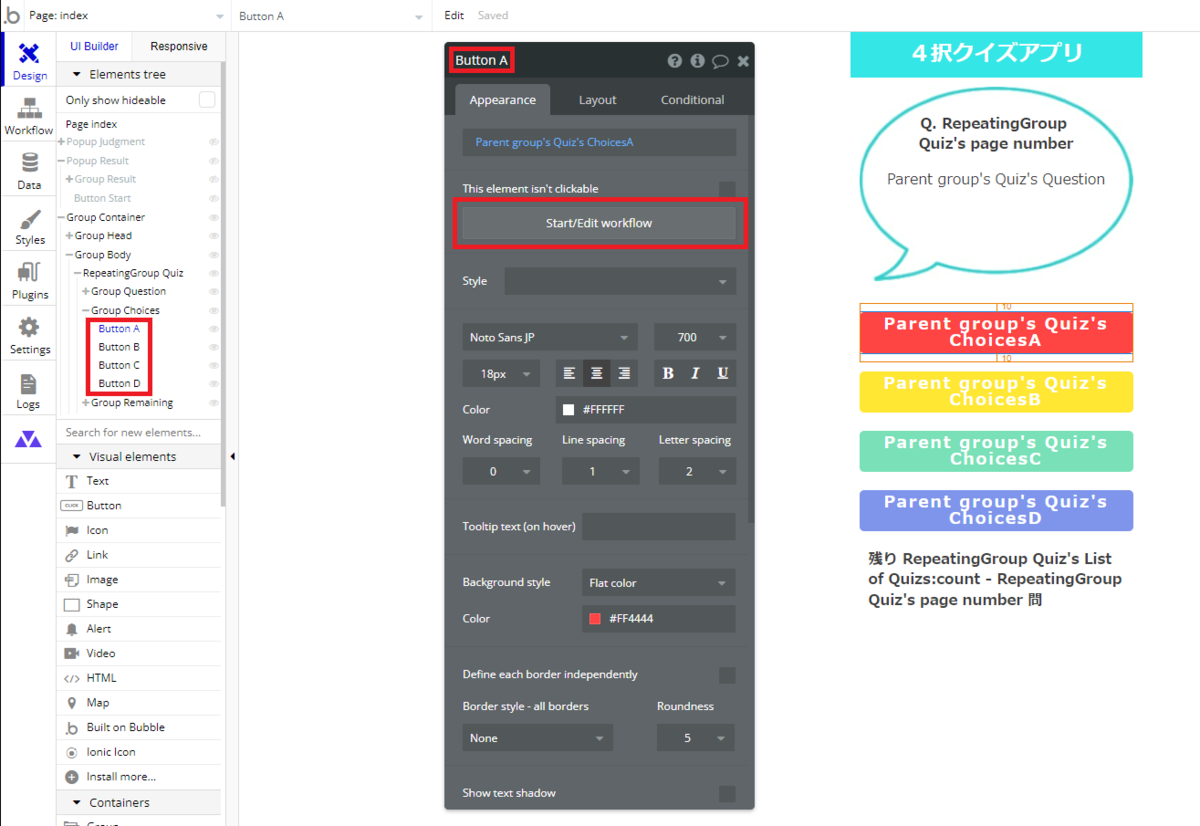
Task: Open the Button A element selector dropdown
Action: tap(331, 16)
